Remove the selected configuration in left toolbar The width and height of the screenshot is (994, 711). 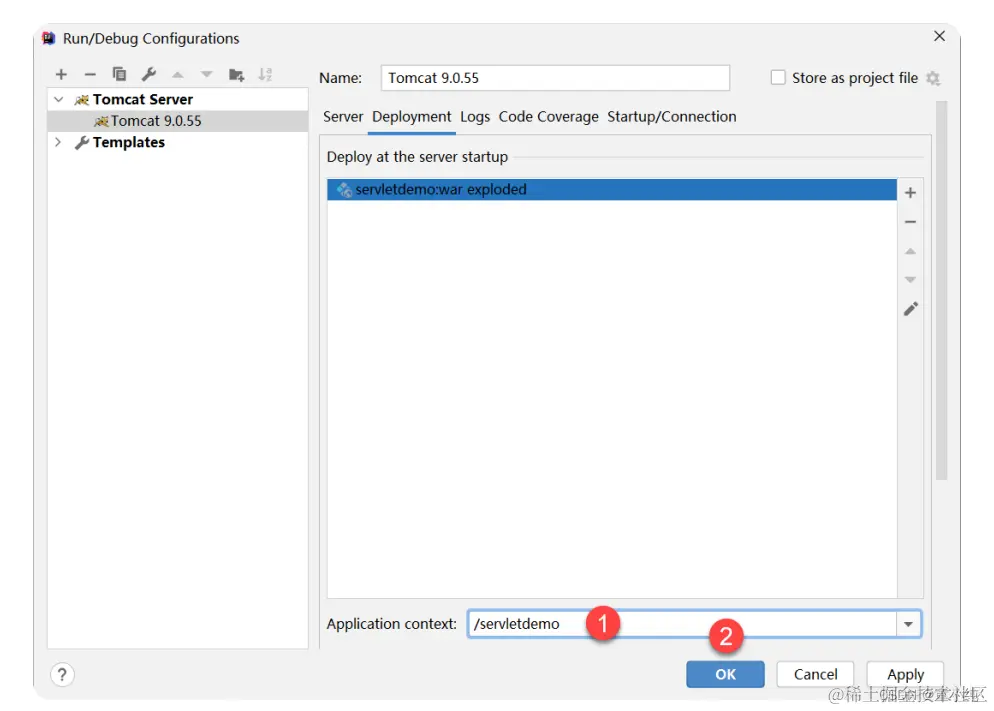90,75
